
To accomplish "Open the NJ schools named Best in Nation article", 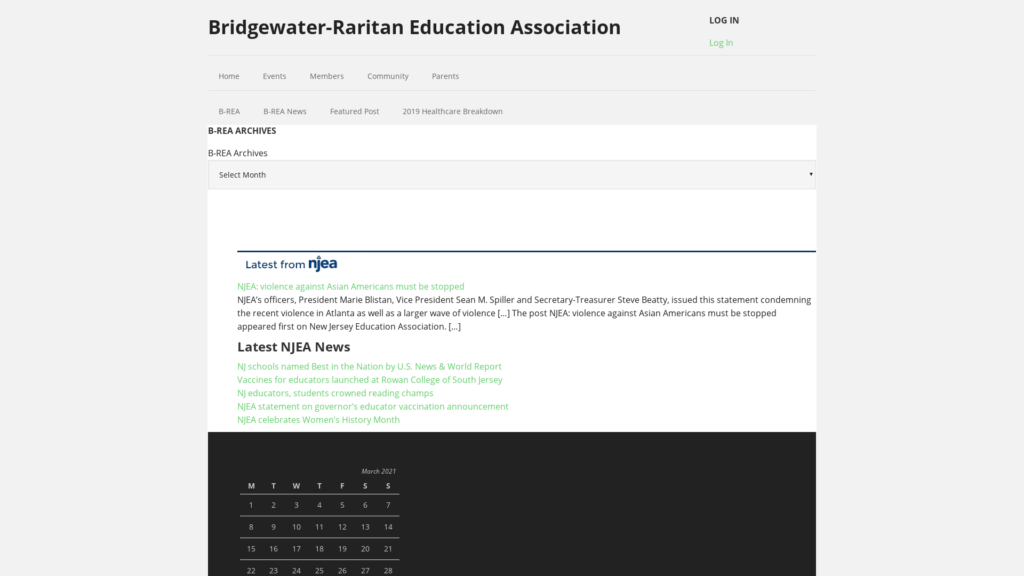I will click(x=369, y=367).
